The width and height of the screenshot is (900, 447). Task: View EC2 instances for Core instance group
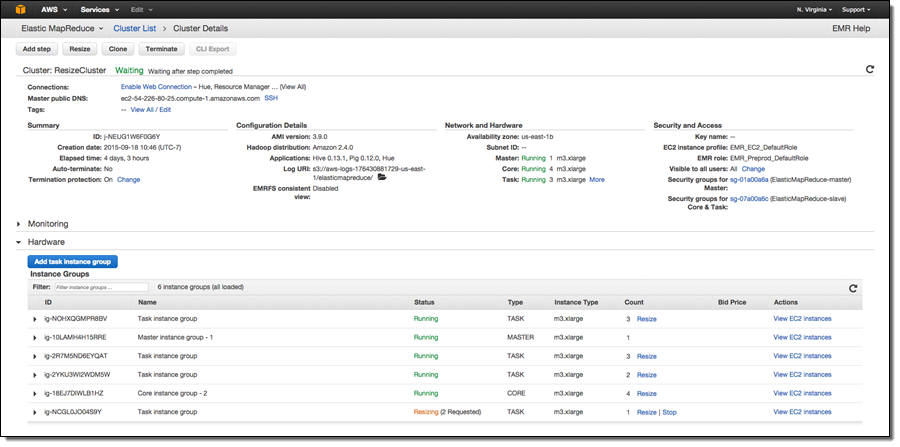(802, 393)
